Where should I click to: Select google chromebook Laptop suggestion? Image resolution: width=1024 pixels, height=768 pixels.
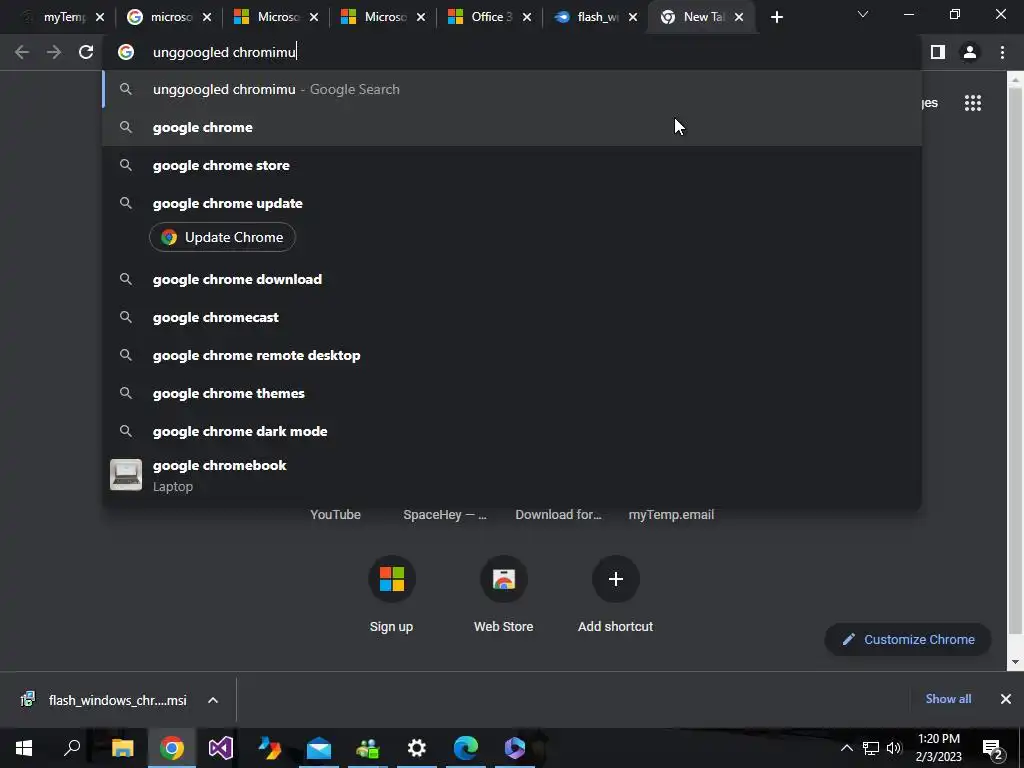[512, 475]
